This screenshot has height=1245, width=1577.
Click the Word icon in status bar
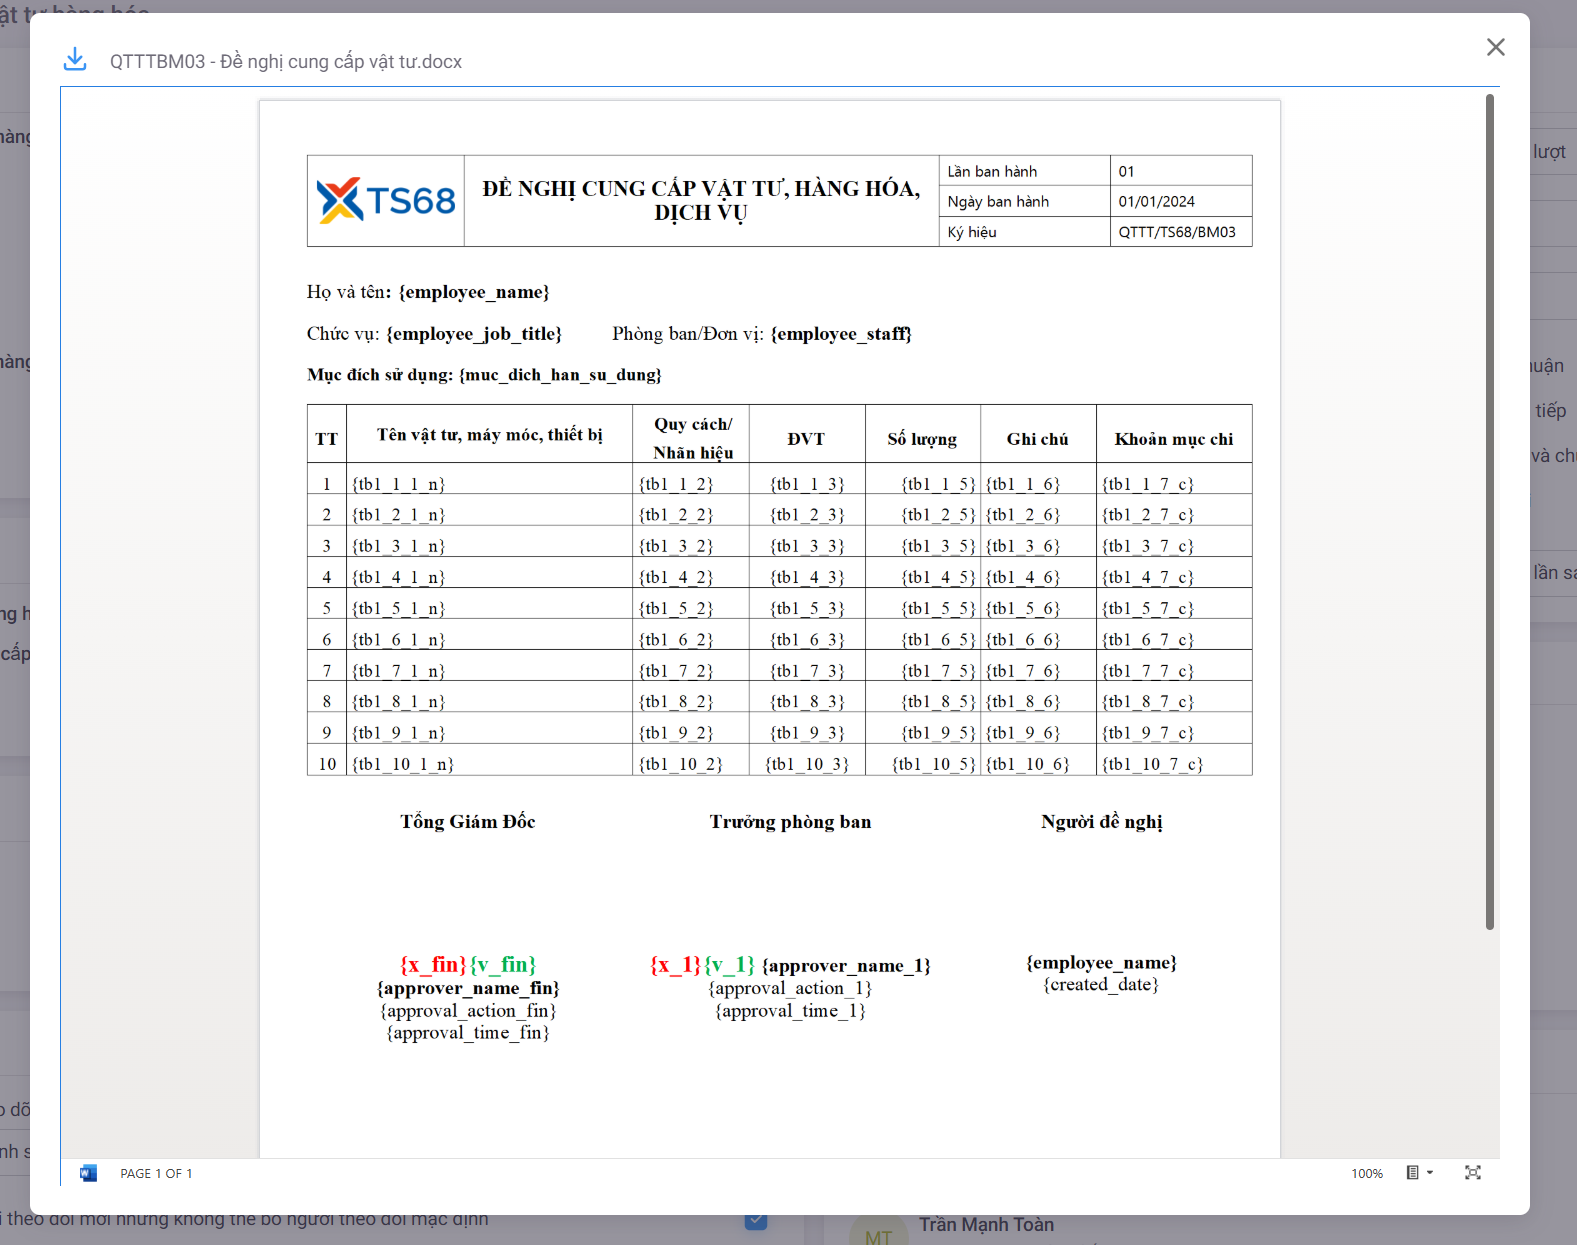pos(89,1173)
